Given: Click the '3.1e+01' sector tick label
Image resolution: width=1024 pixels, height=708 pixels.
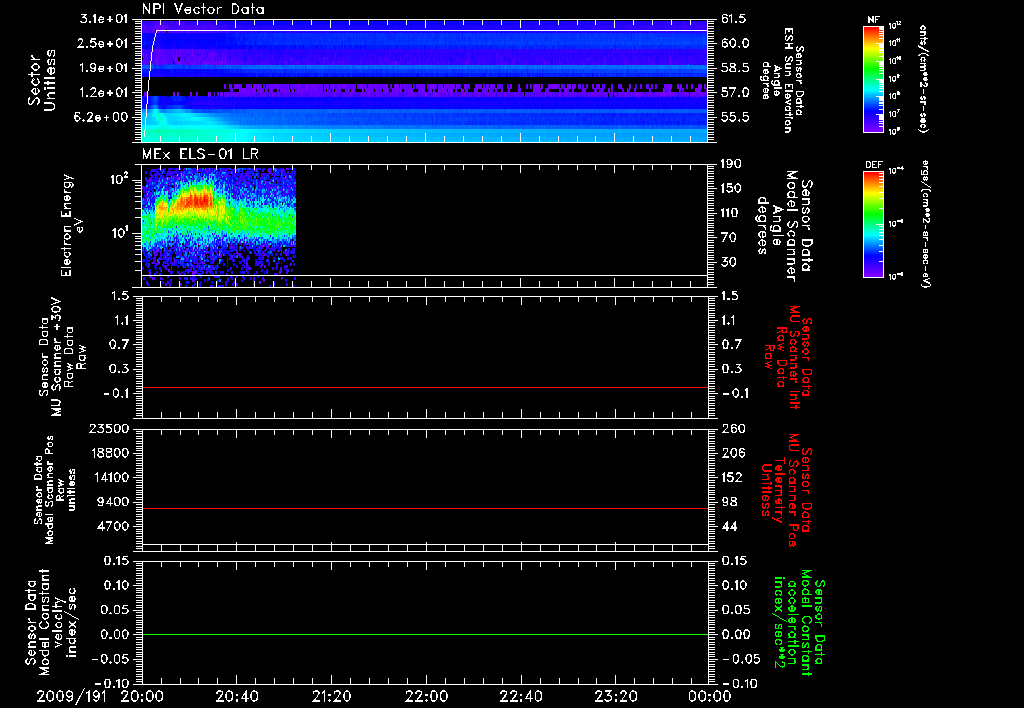Looking at the screenshot, I should pyautogui.click(x=104, y=19).
